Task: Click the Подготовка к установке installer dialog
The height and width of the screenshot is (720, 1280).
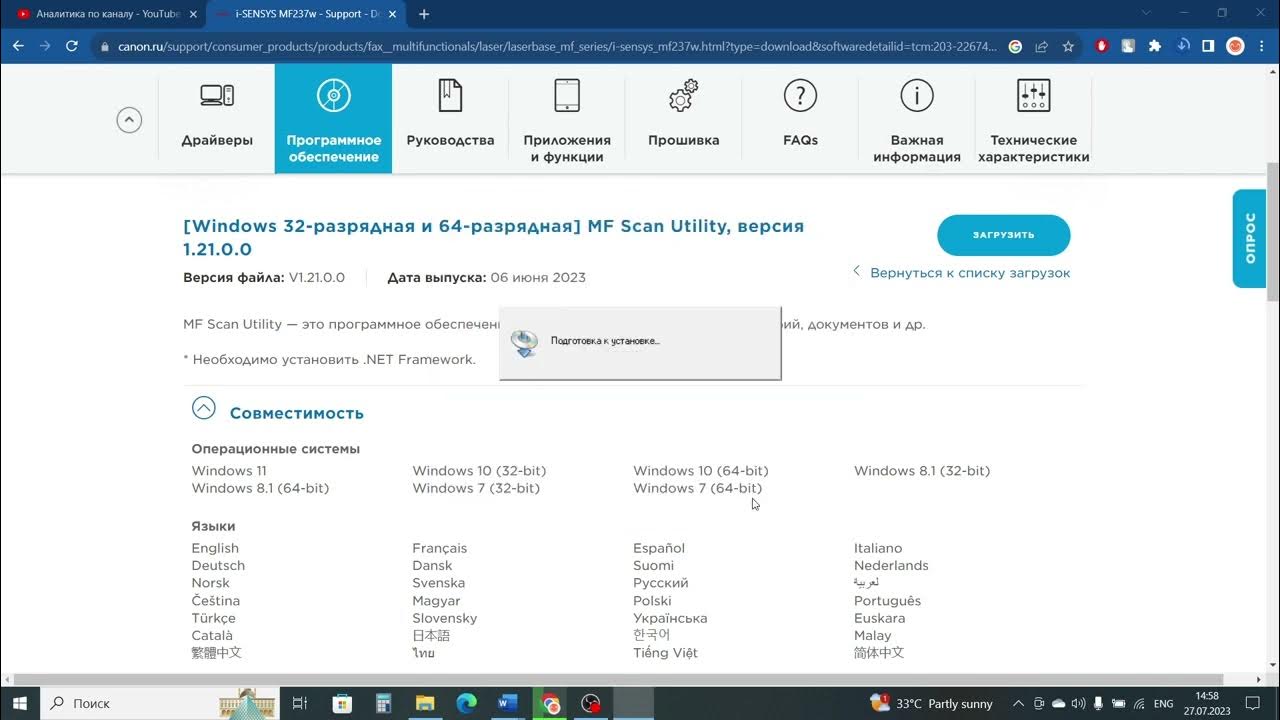Action: coord(640,343)
